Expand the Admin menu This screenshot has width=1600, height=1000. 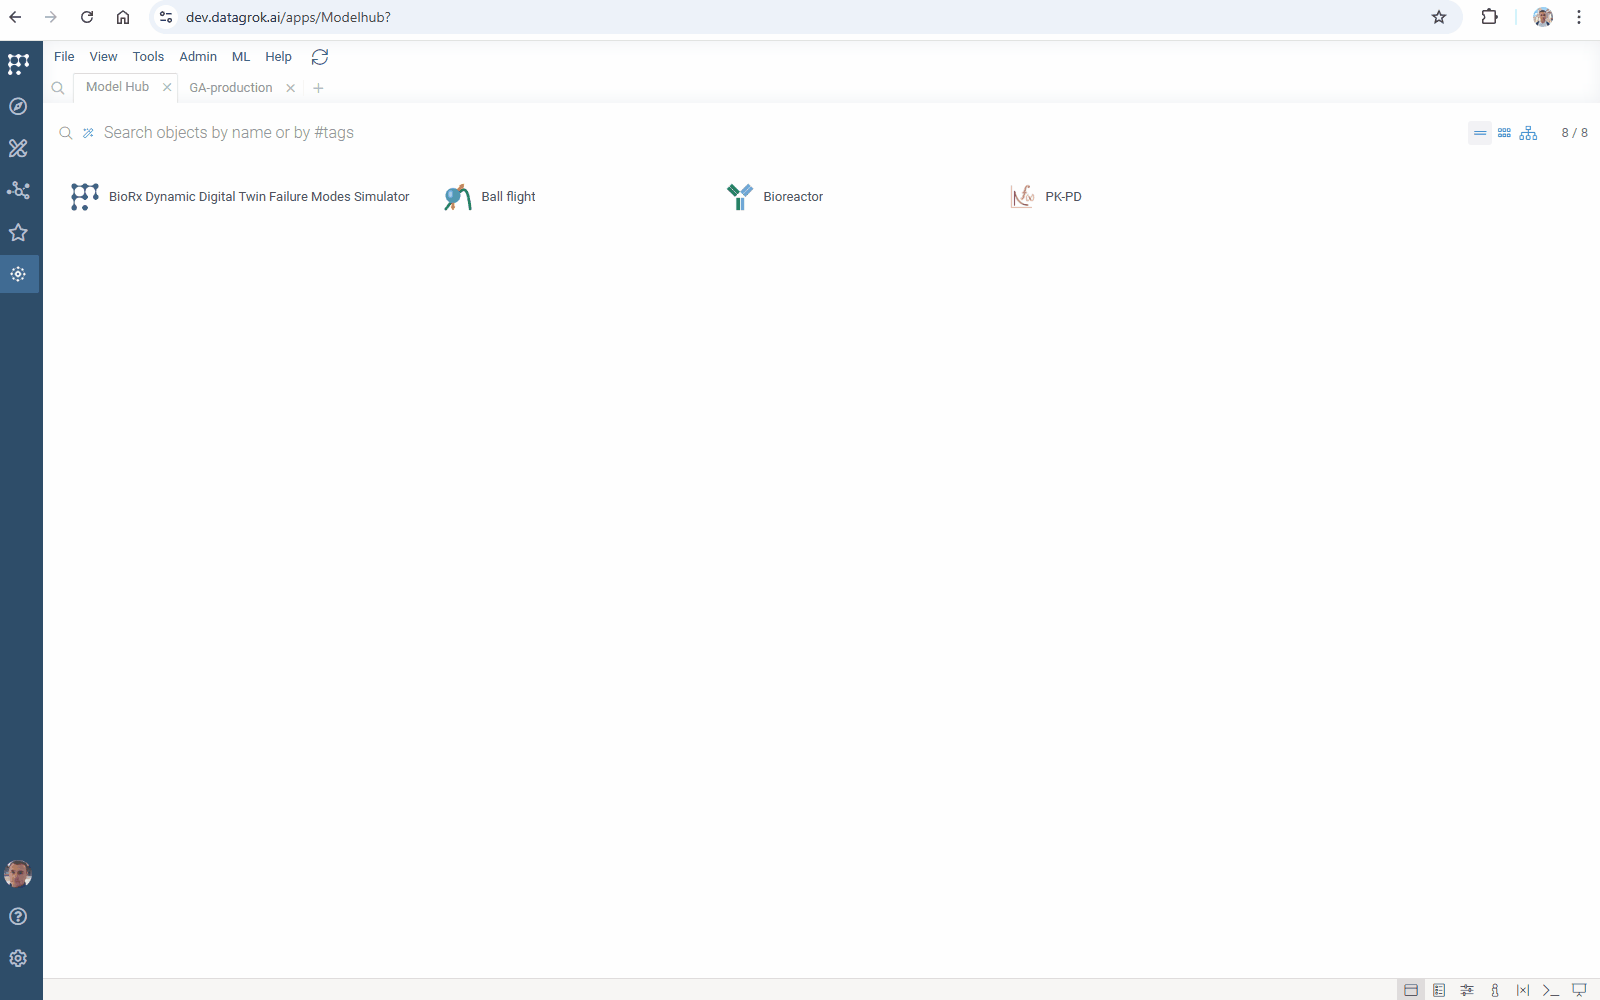point(198,57)
